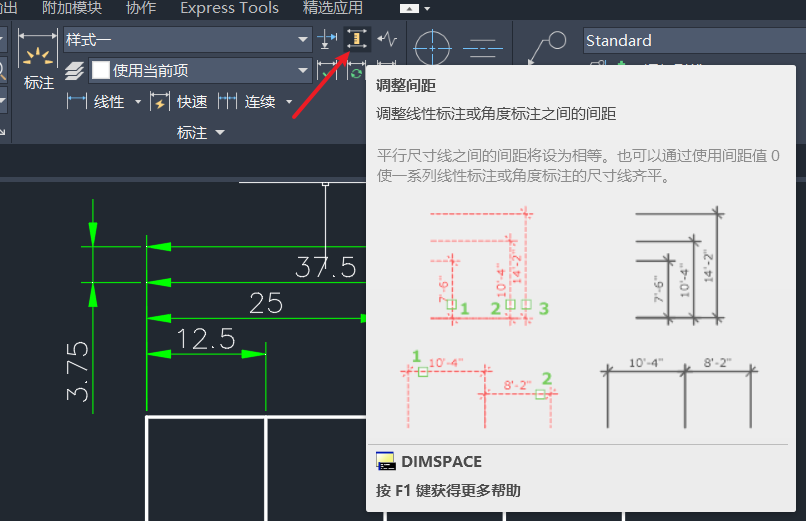Switch to the 协作 ribbon tab

point(141,8)
